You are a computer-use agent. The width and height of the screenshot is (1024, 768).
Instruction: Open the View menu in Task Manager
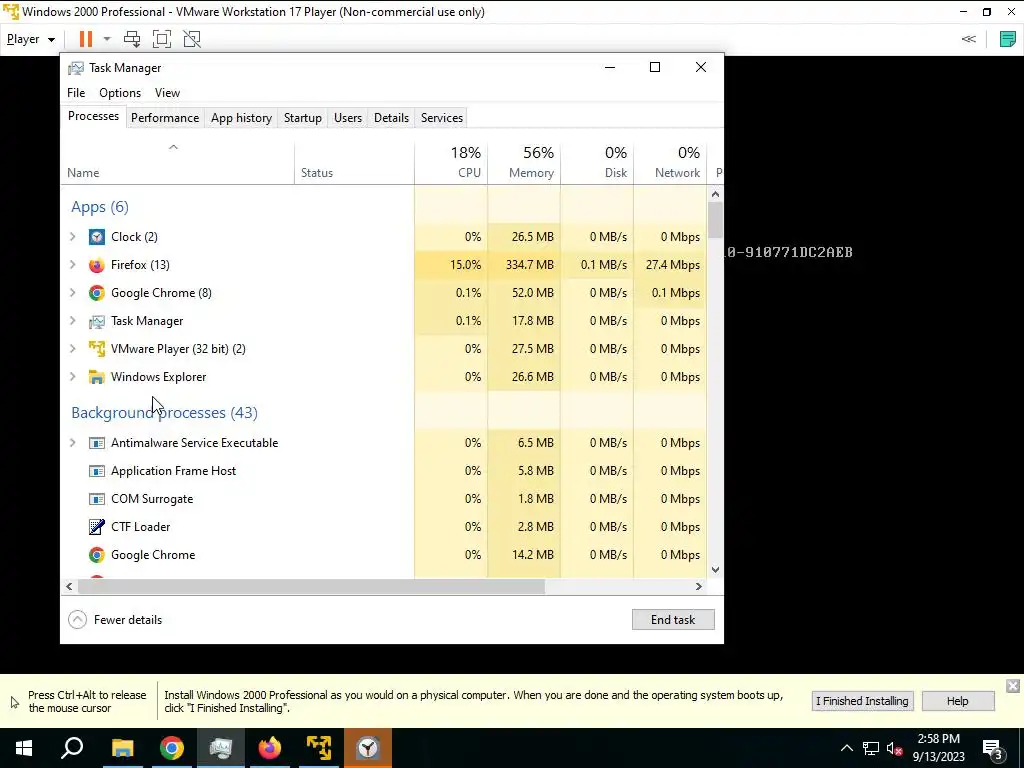tap(167, 93)
